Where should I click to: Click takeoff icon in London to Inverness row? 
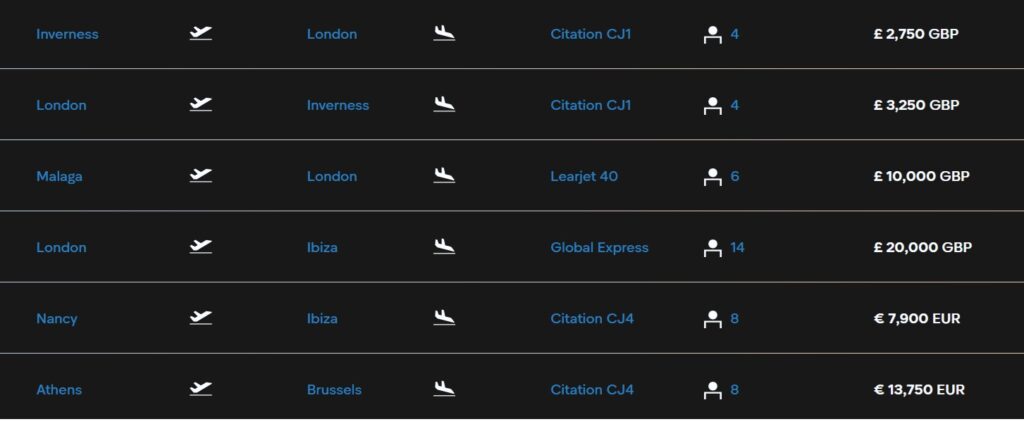(200, 104)
